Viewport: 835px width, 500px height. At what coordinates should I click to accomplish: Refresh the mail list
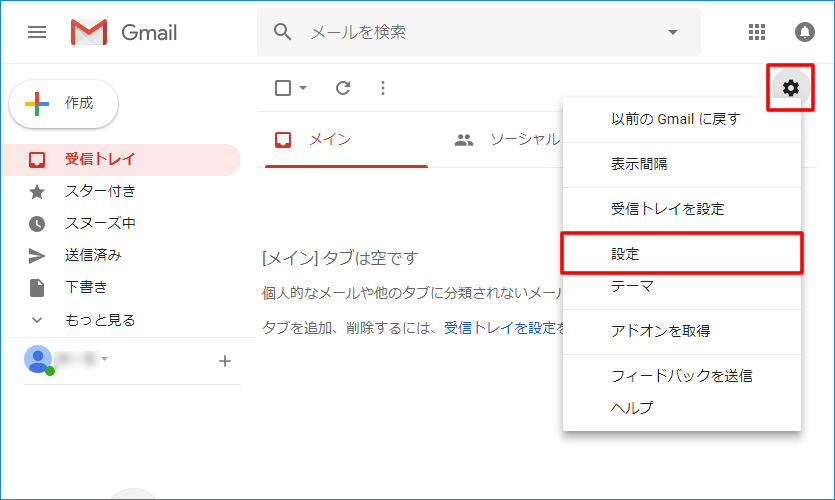tap(343, 88)
